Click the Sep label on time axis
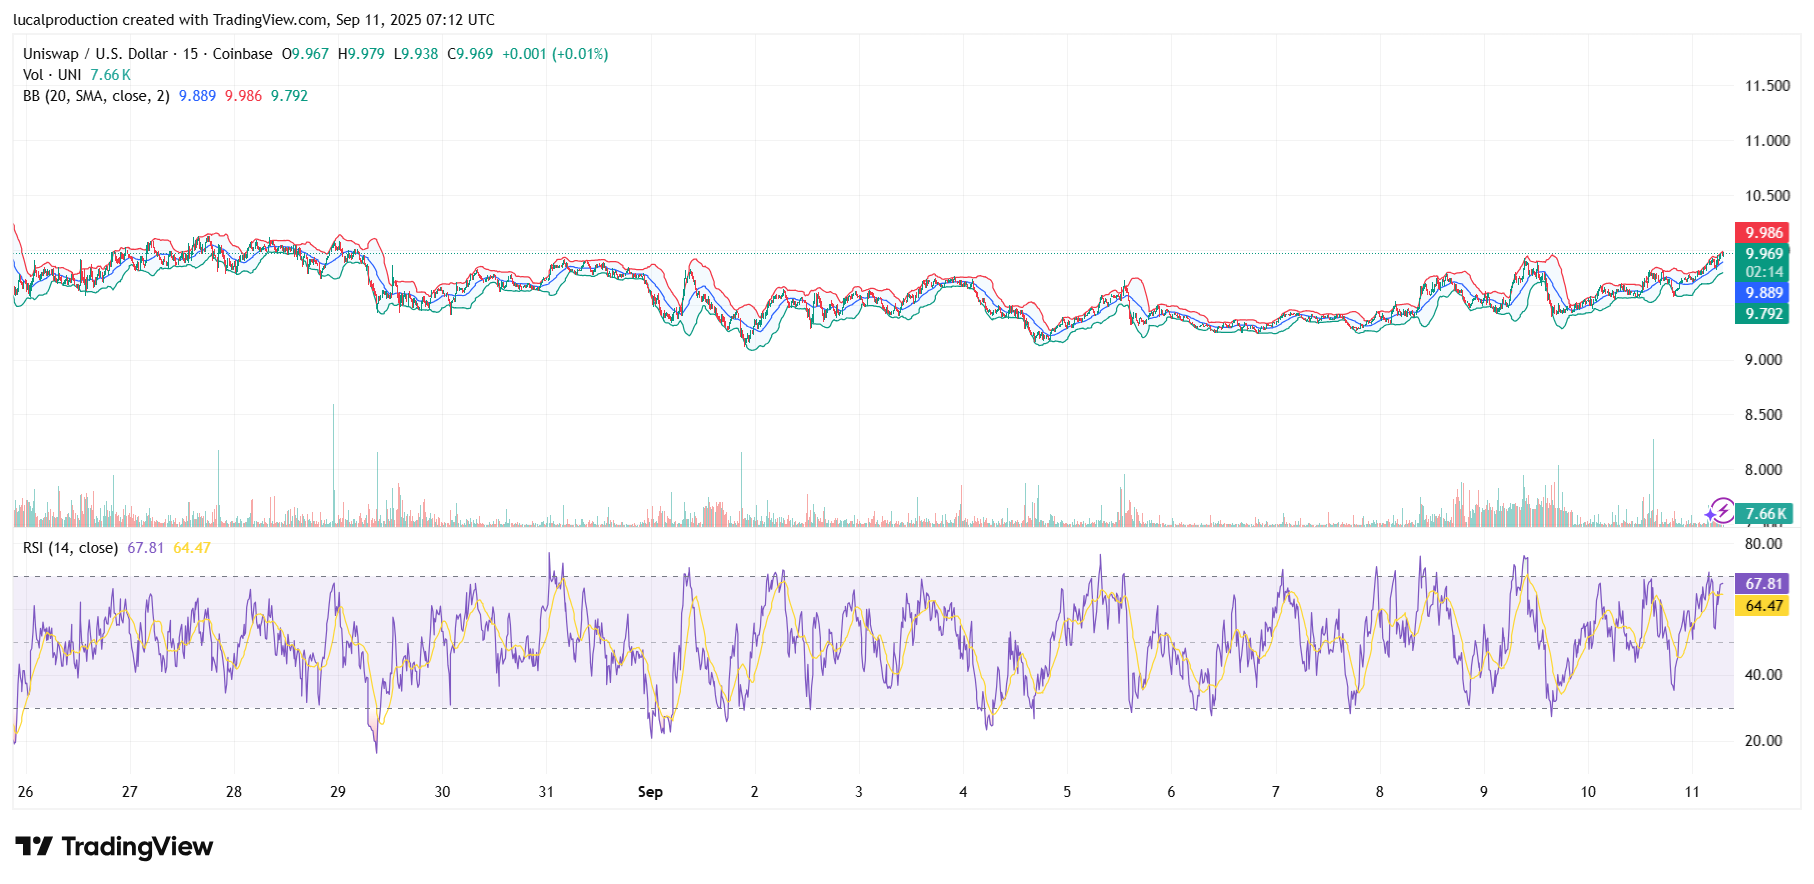The width and height of the screenshot is (1814, 884). 650,792
